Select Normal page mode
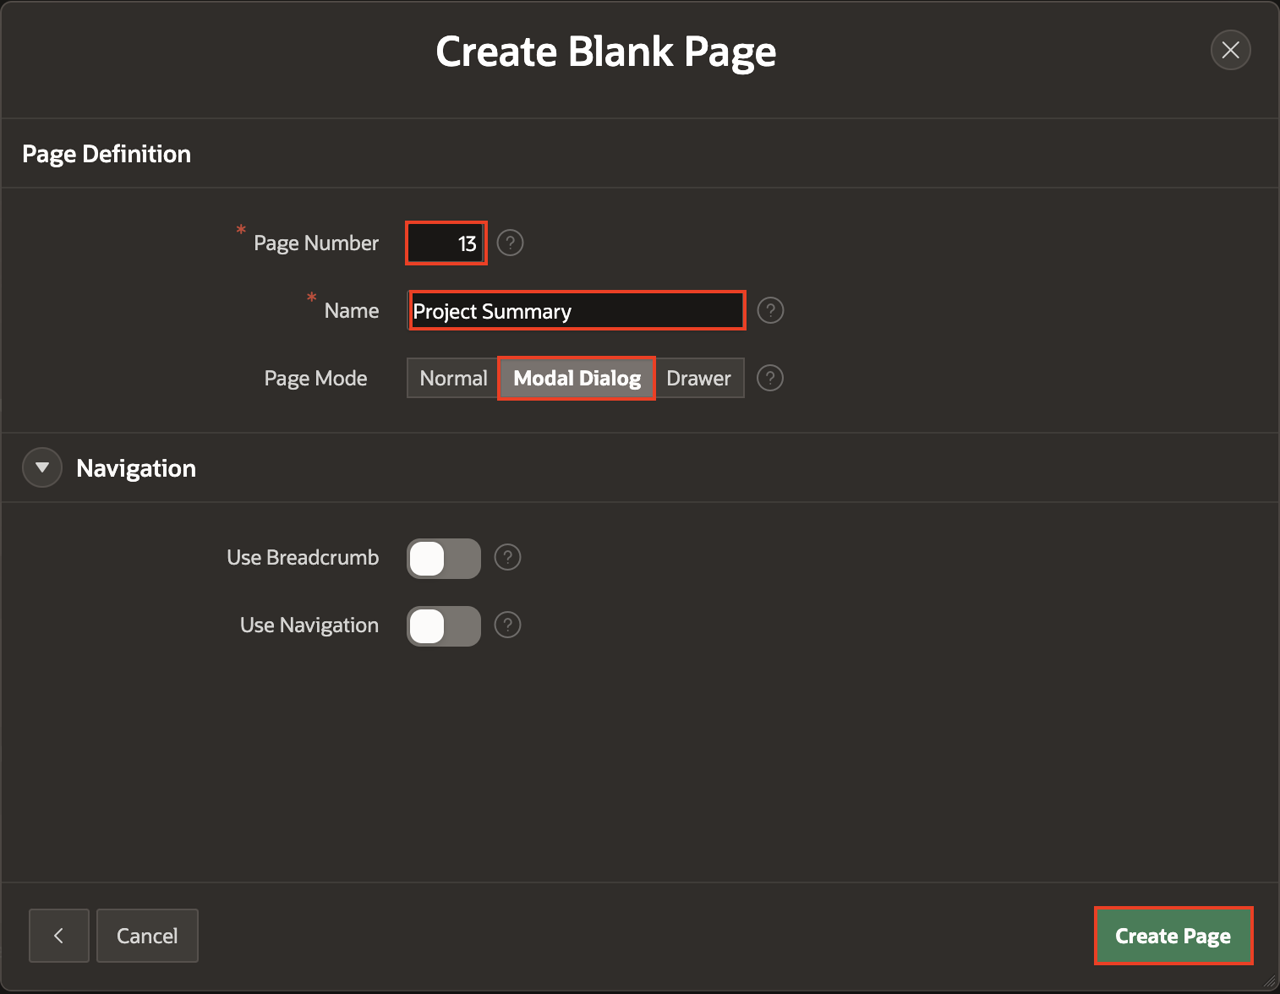Viewport: 1280px width, 994px height. click(x=453, y=378)
